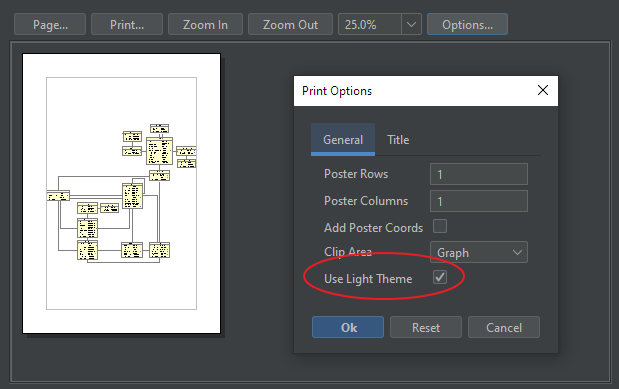Click the page preview thumbnail
619x389 pixels.
pos(122,194)
